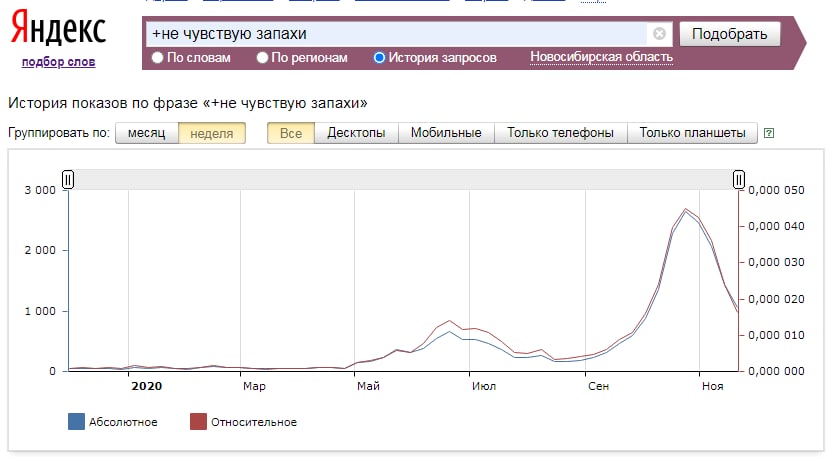Filter by 'Только телефоны'
833x457 pixels.
[x=560, y=133]
